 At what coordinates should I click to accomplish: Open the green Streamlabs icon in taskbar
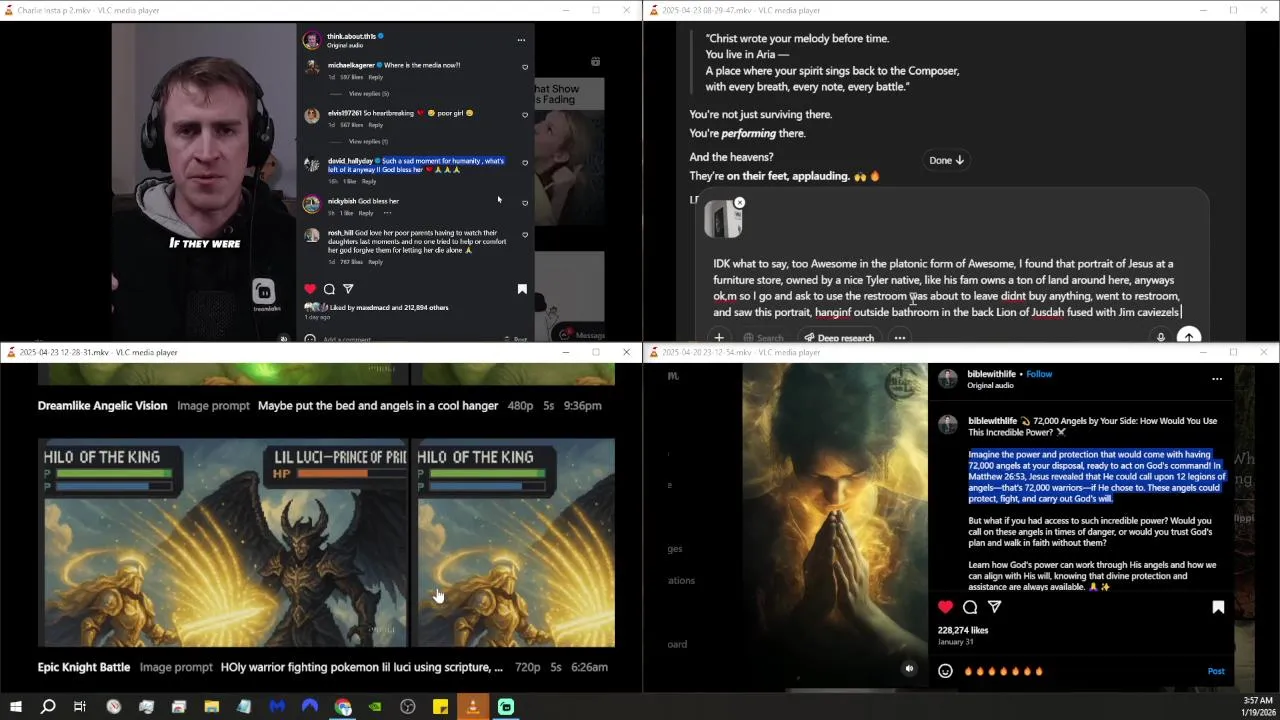point(506,707)
